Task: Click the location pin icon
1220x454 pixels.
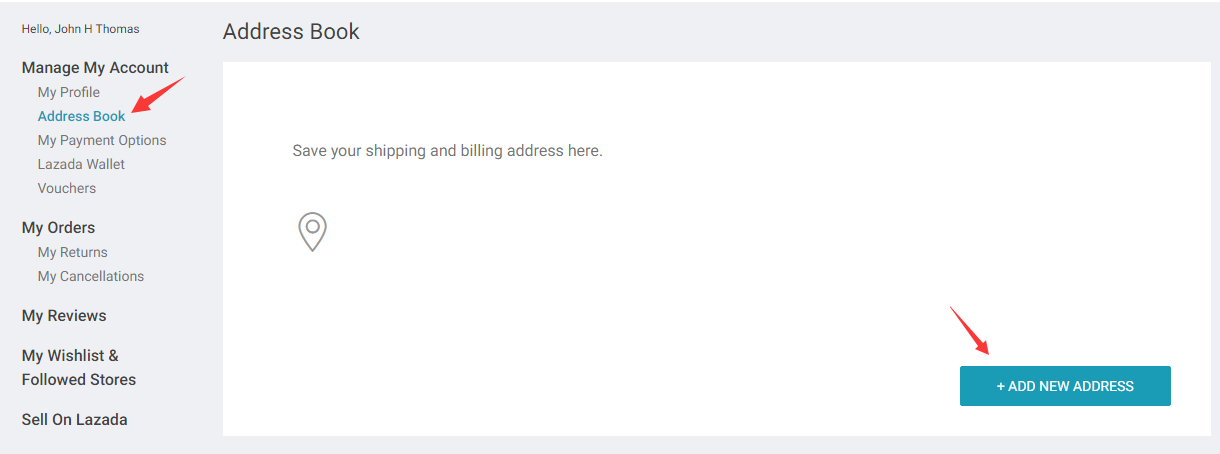Action: [313, 231]
